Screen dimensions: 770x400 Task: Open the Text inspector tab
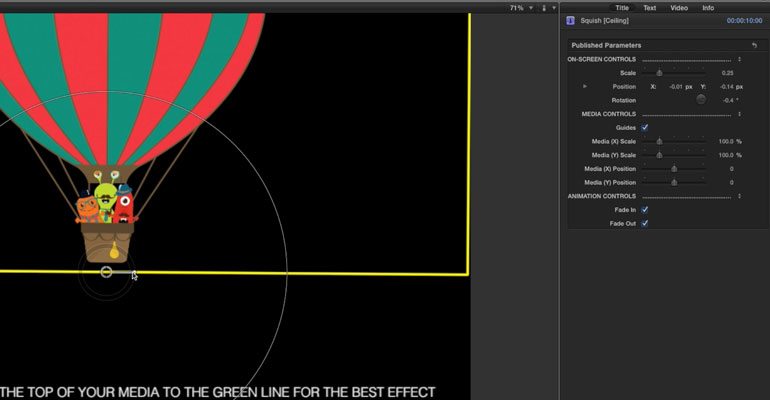tap(650, 8)
